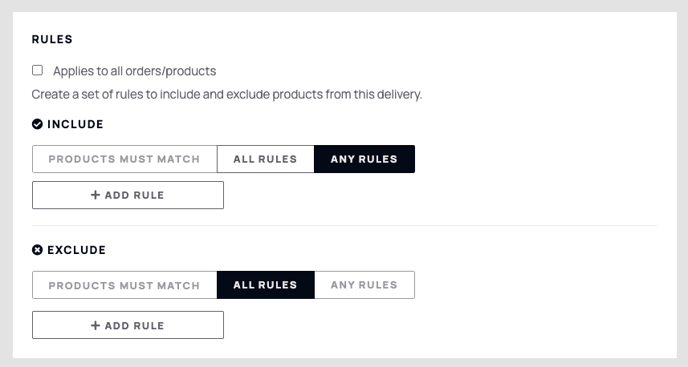
Task: Select Any Rules under Include
Action: tap(364, 159)
